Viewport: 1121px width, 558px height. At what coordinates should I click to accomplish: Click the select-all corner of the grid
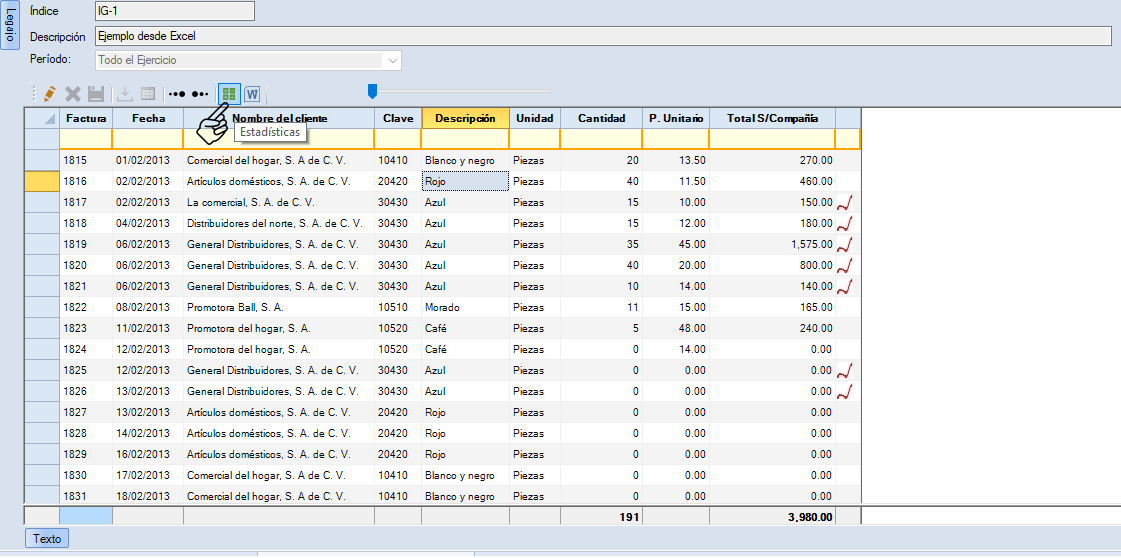(41, 118)
